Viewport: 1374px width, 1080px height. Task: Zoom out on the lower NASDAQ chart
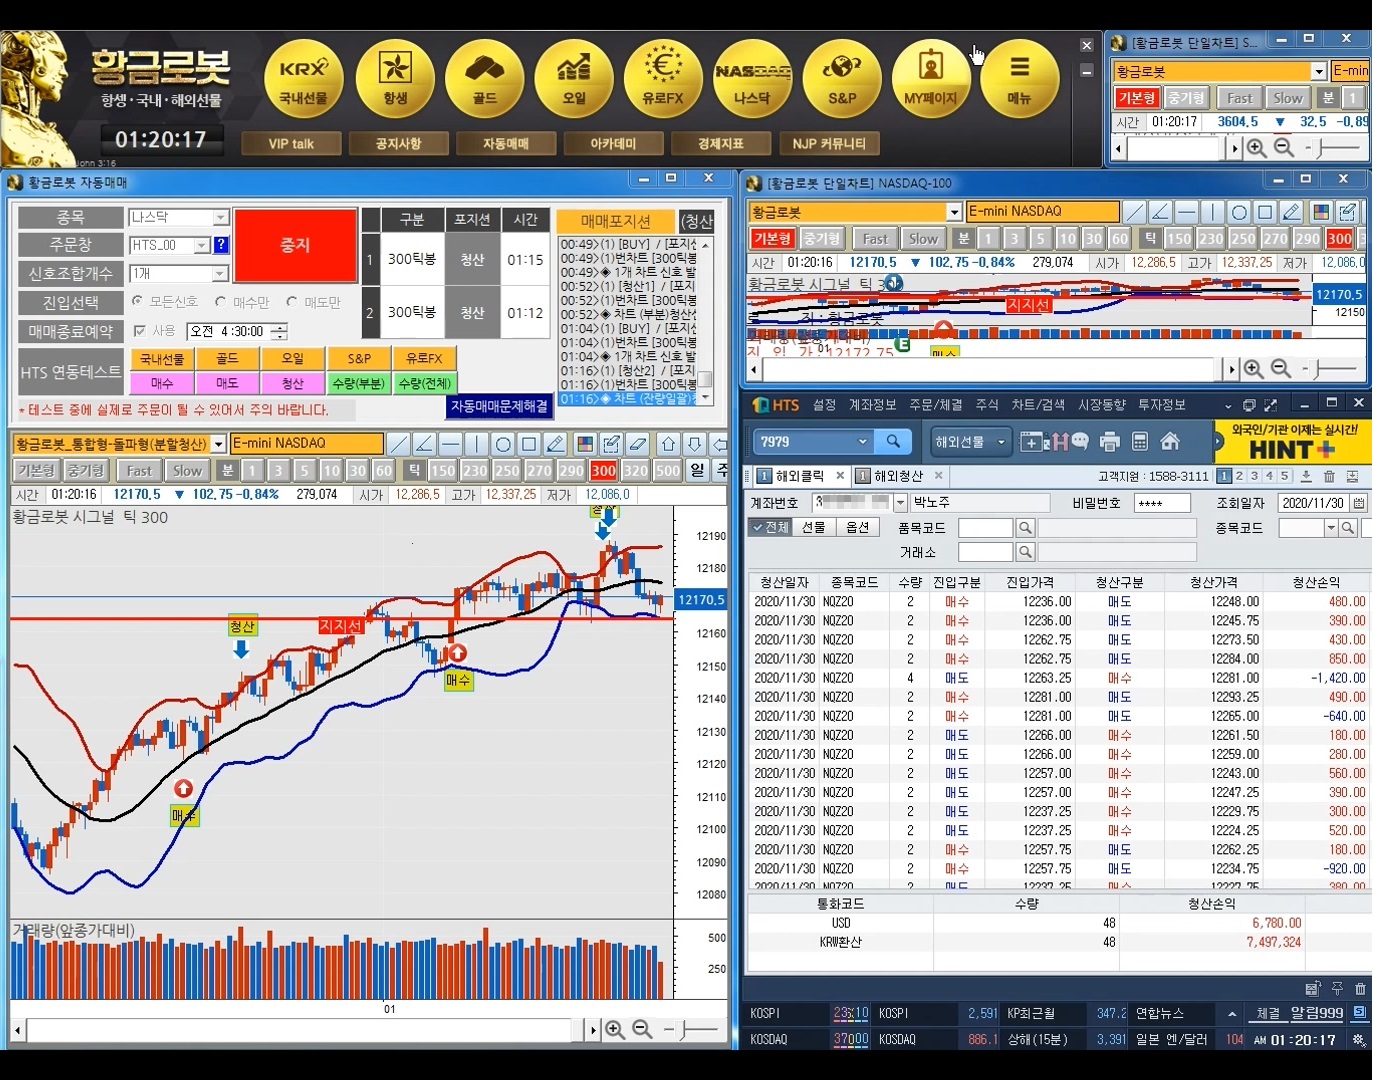[642, 1029]
